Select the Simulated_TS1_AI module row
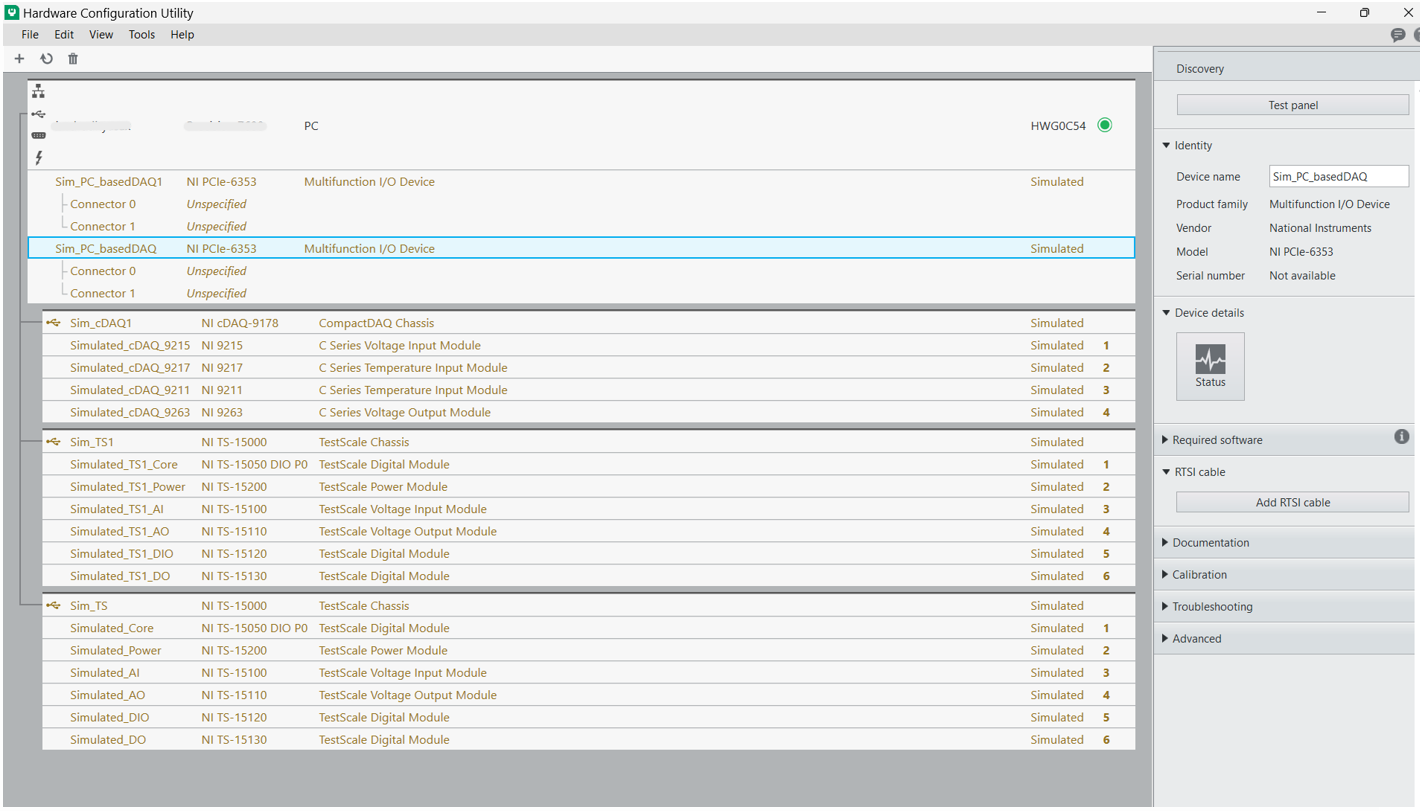Screen dimensions: 1420x811 589,509
